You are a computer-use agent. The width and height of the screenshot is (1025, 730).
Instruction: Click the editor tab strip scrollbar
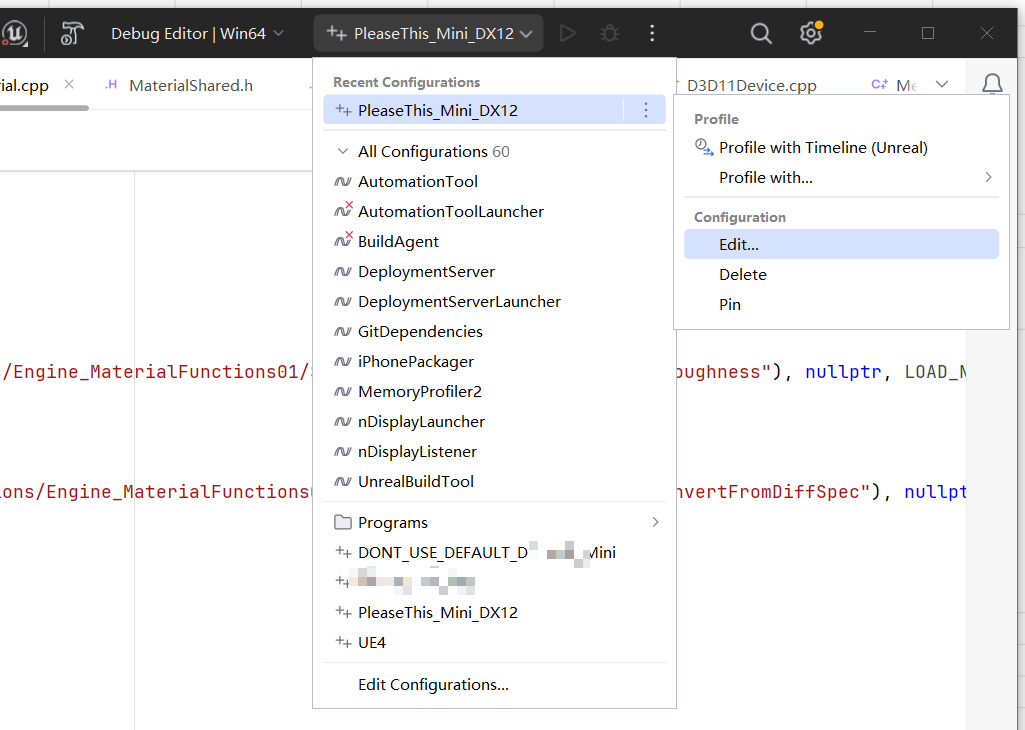click(x=44, y=108)
